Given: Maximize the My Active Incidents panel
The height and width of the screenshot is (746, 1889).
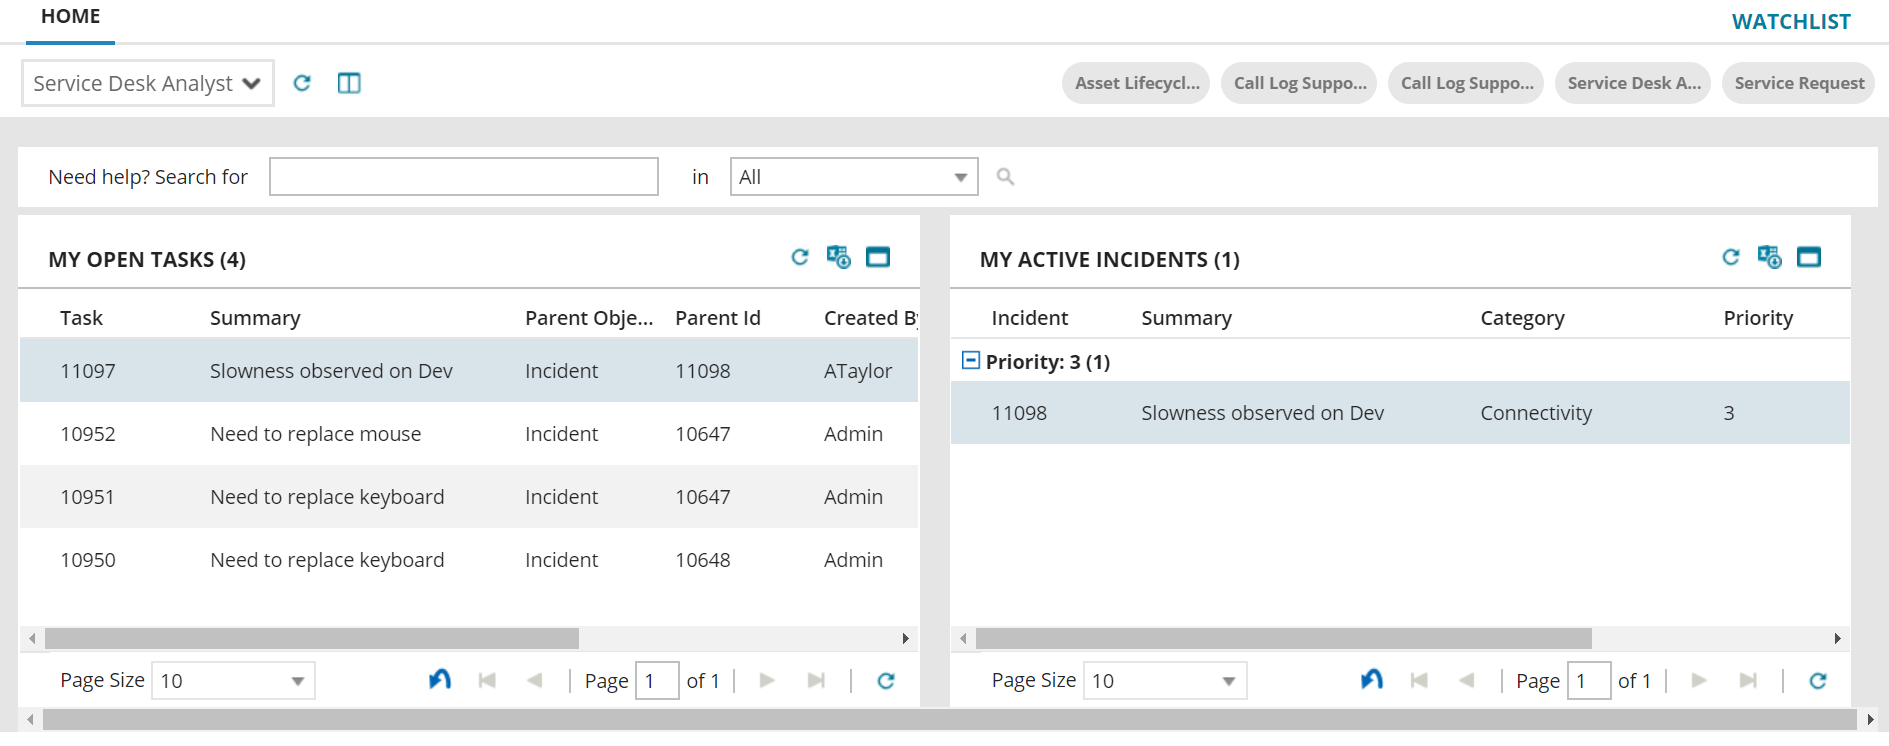Looking at the screenshot, I should coord(1809,257).
